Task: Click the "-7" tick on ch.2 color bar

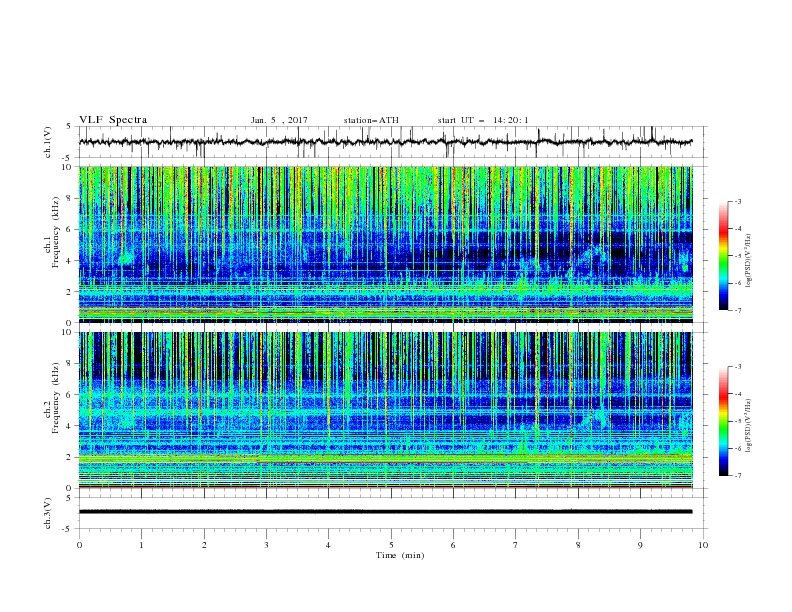Action: pyautogui.click(x=738, y=475)
